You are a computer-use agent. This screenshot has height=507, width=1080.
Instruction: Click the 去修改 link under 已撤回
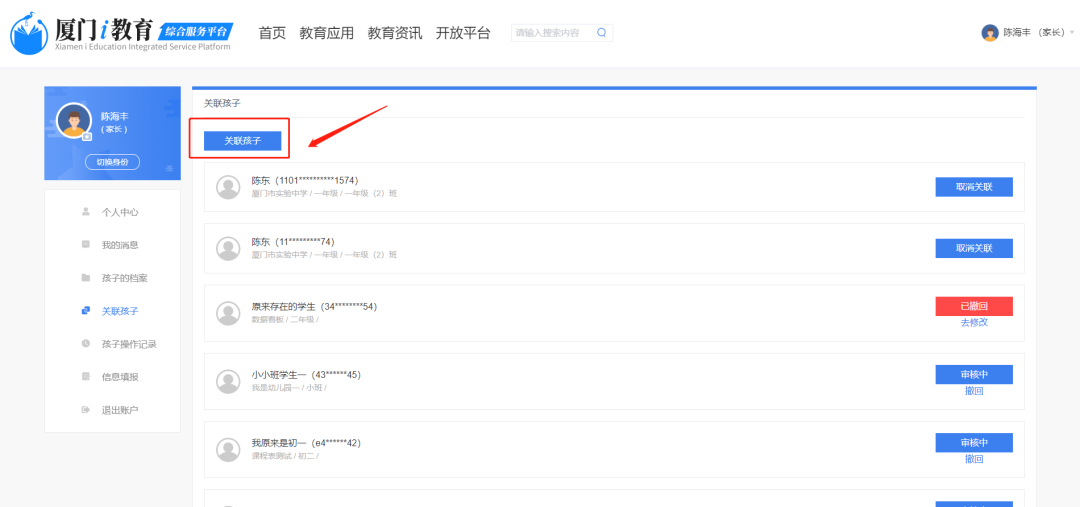(973, 322)
